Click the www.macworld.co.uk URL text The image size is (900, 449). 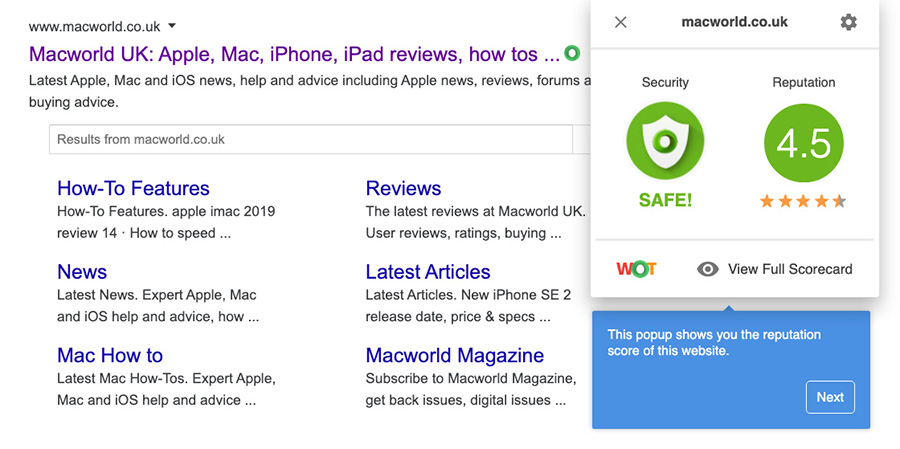click(x=95, y=26)
